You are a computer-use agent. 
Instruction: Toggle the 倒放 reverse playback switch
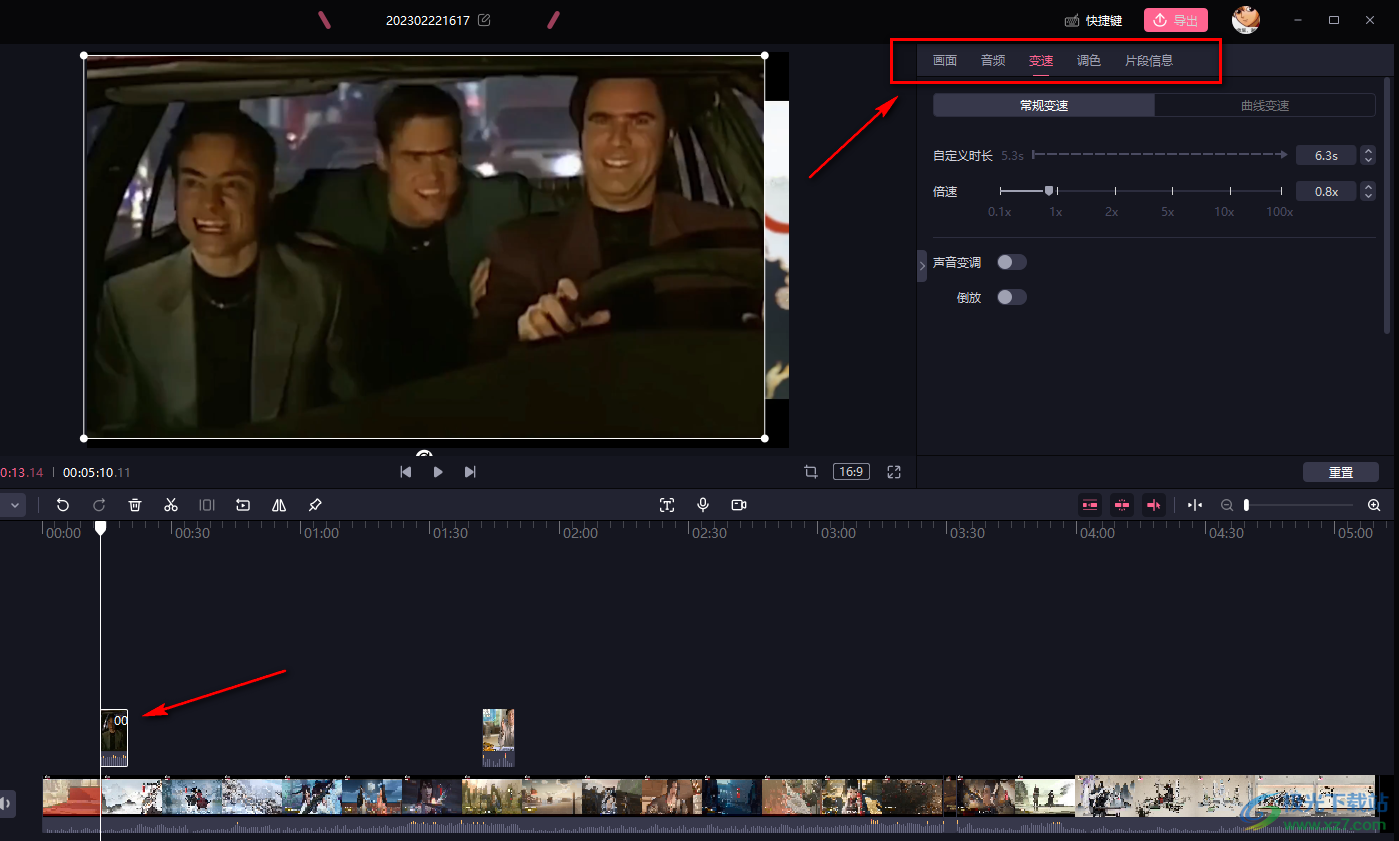[x=1012, y=297]
